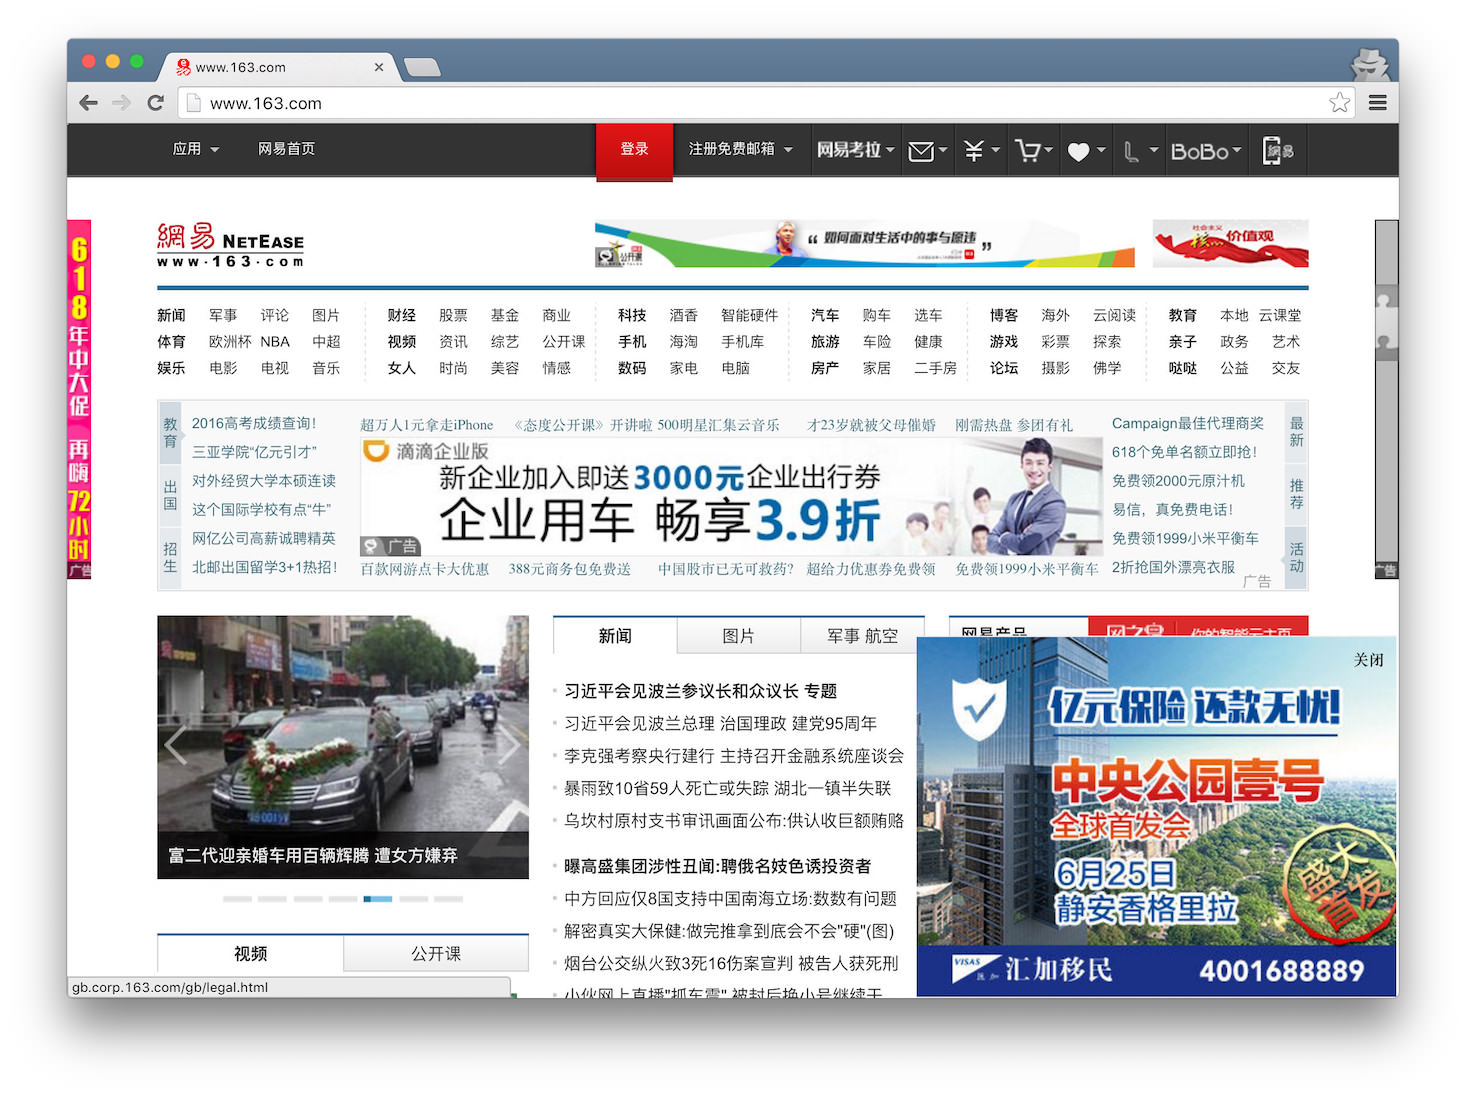The width and height of the screenshot is (1466, 1094).
Task: Click the address bar URL field
Action: pyautogui.click(x=760, y=103)
